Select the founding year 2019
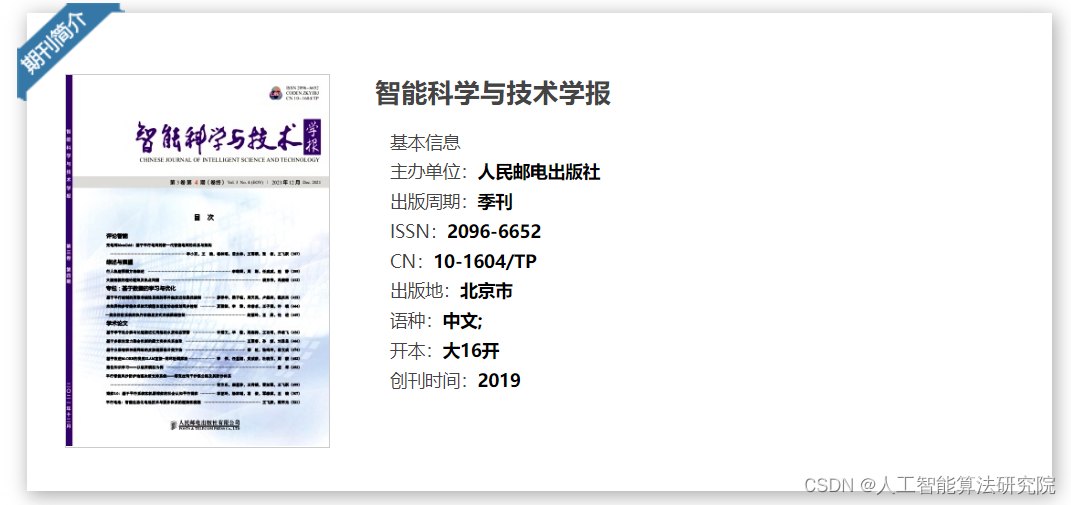1071x505 pixels. [x=499, y=381]
